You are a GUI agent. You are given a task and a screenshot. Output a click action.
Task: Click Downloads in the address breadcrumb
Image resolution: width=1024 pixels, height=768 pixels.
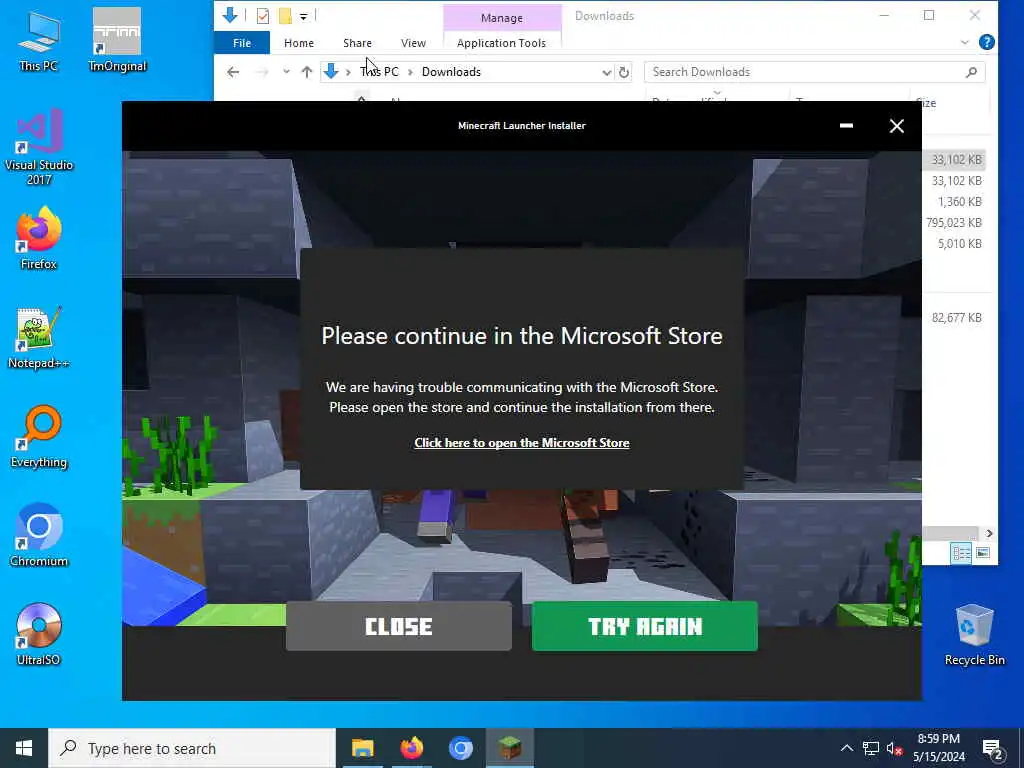(x=451, y=72)
